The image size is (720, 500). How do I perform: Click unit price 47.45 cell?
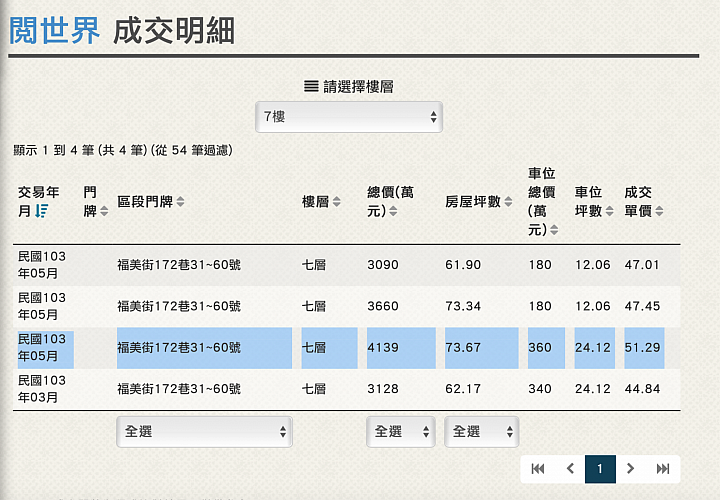642,306
